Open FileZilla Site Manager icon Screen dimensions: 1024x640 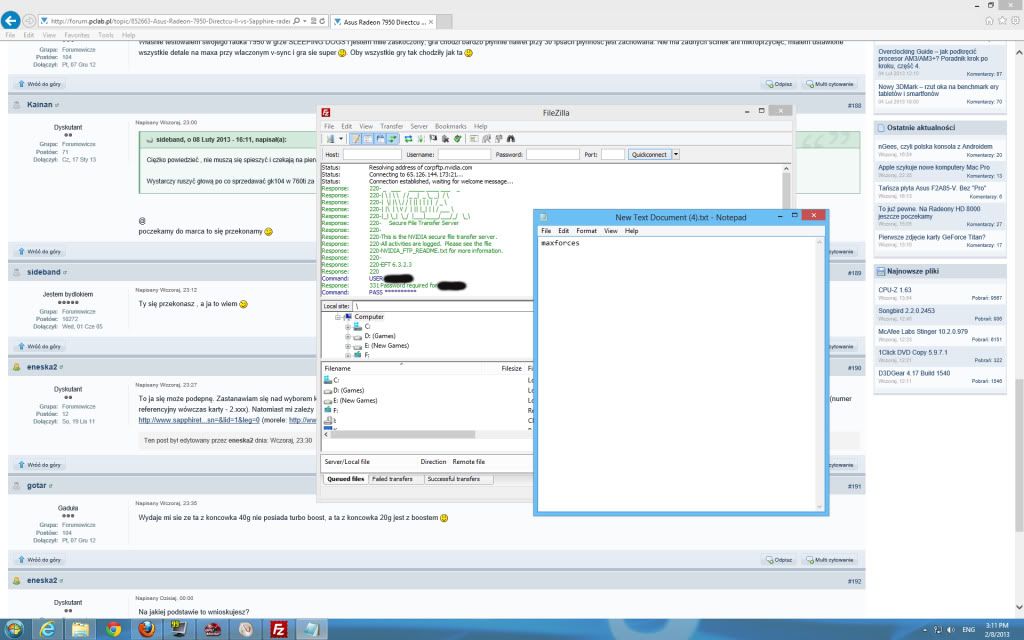[x=330, y=139]
